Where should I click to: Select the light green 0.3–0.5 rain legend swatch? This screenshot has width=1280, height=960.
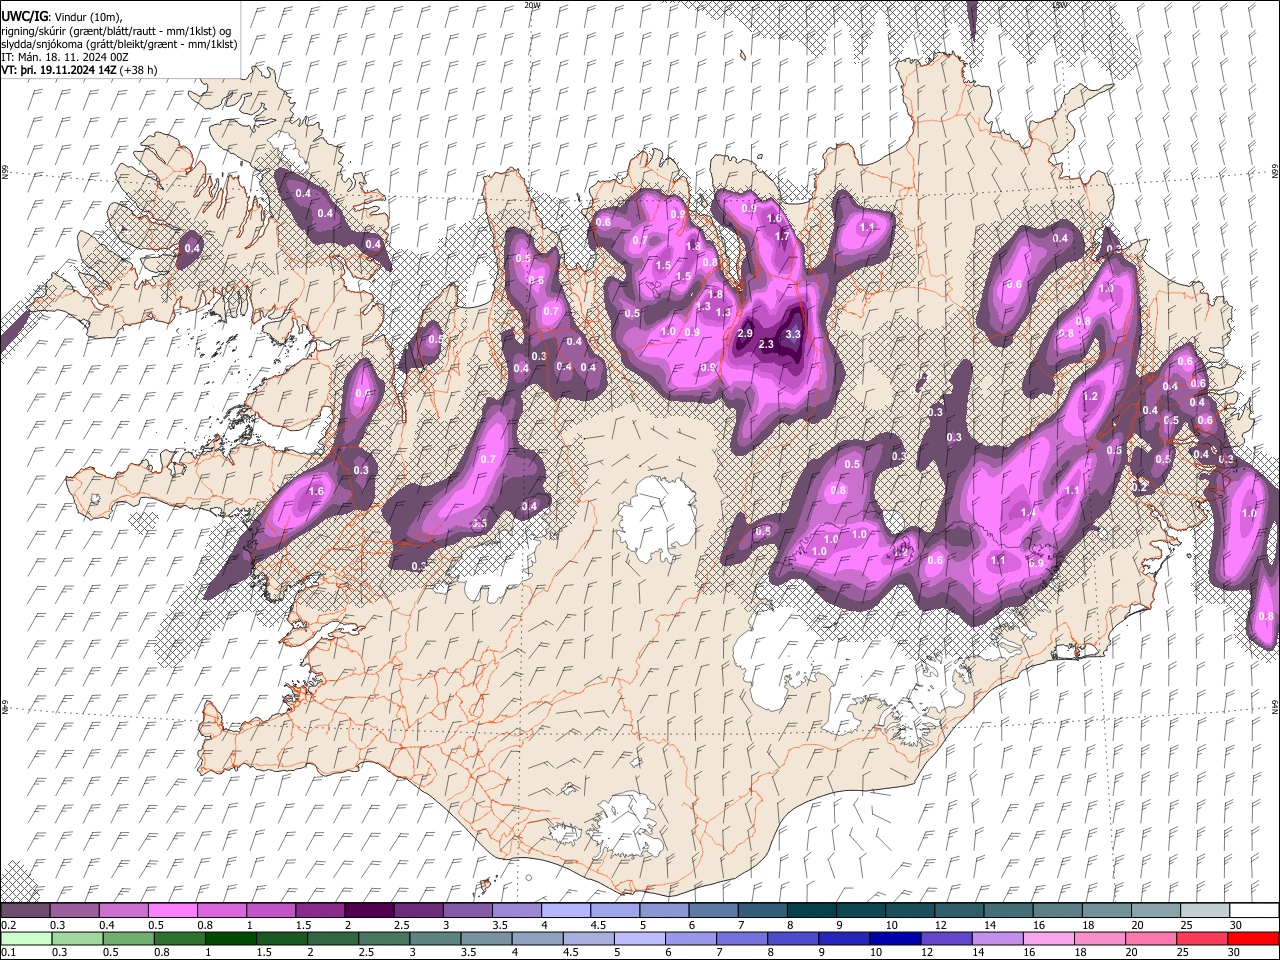coord(78,938)
